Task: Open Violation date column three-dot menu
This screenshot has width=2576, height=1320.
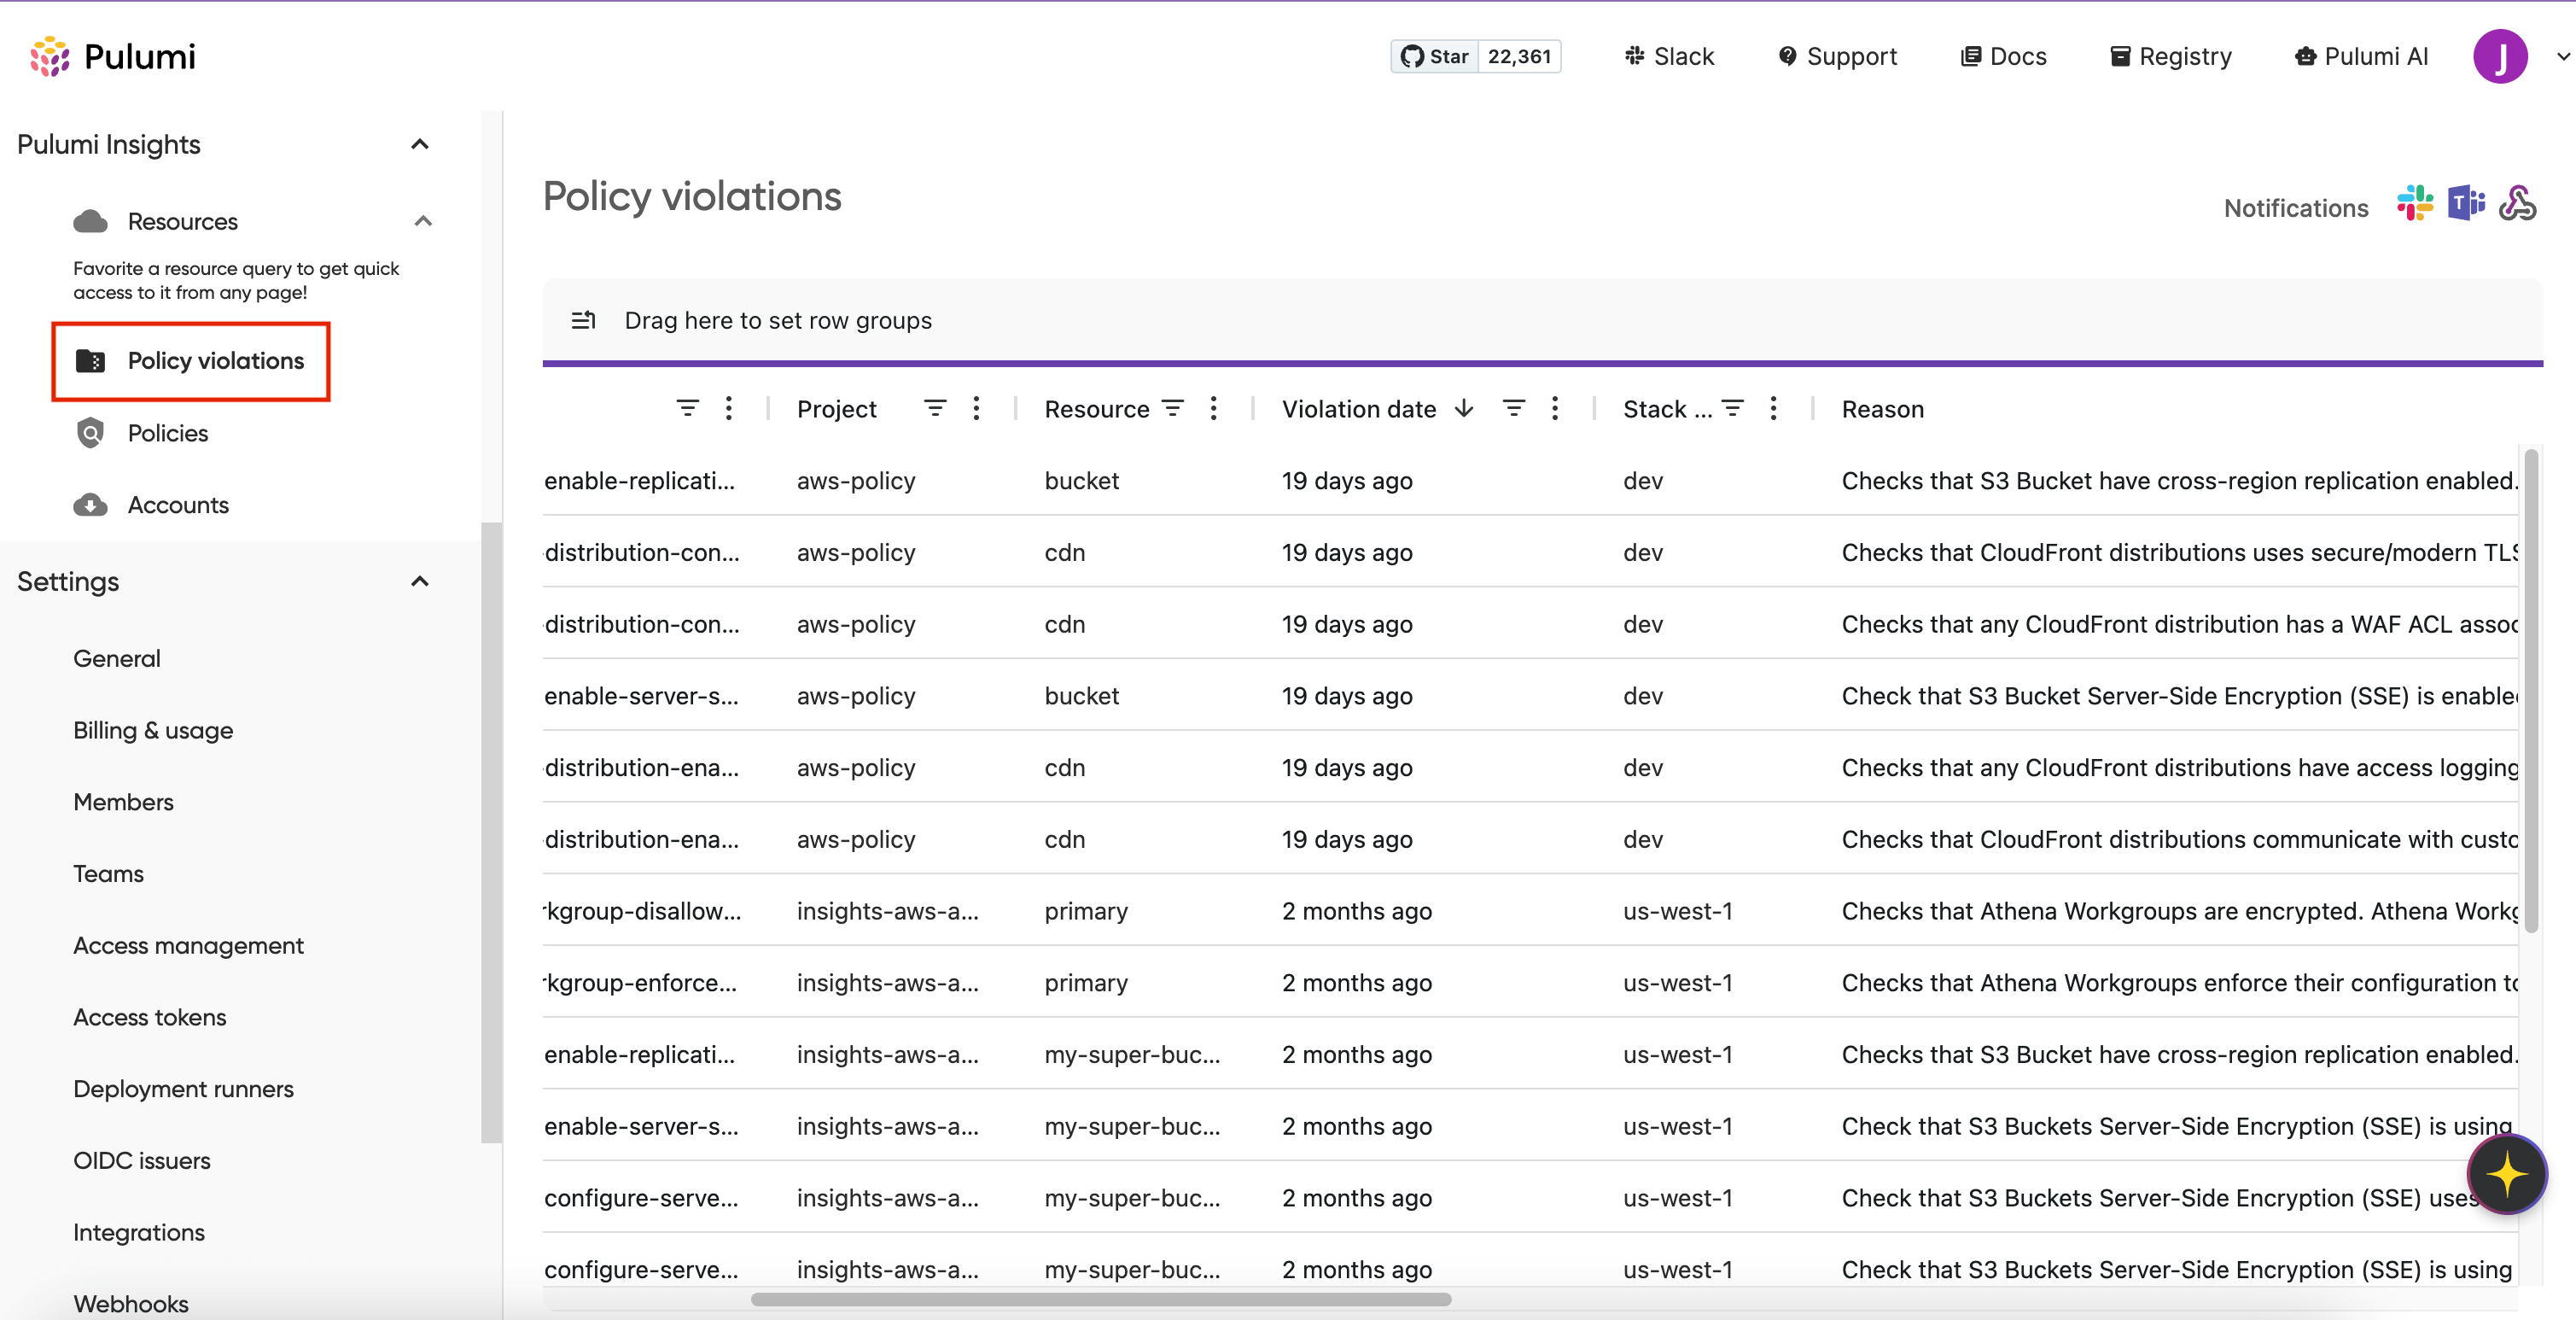Action: (x=1554, y=408)
